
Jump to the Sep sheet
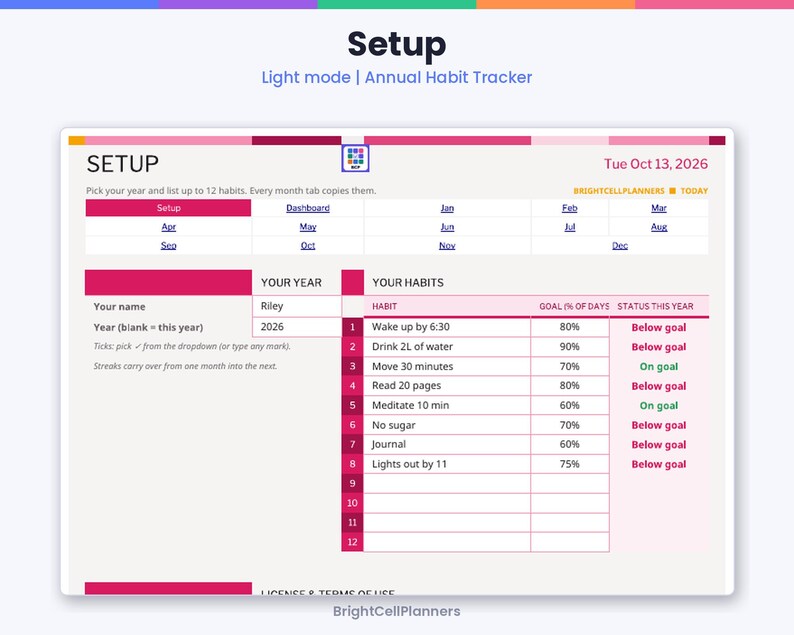click(169, 246)
